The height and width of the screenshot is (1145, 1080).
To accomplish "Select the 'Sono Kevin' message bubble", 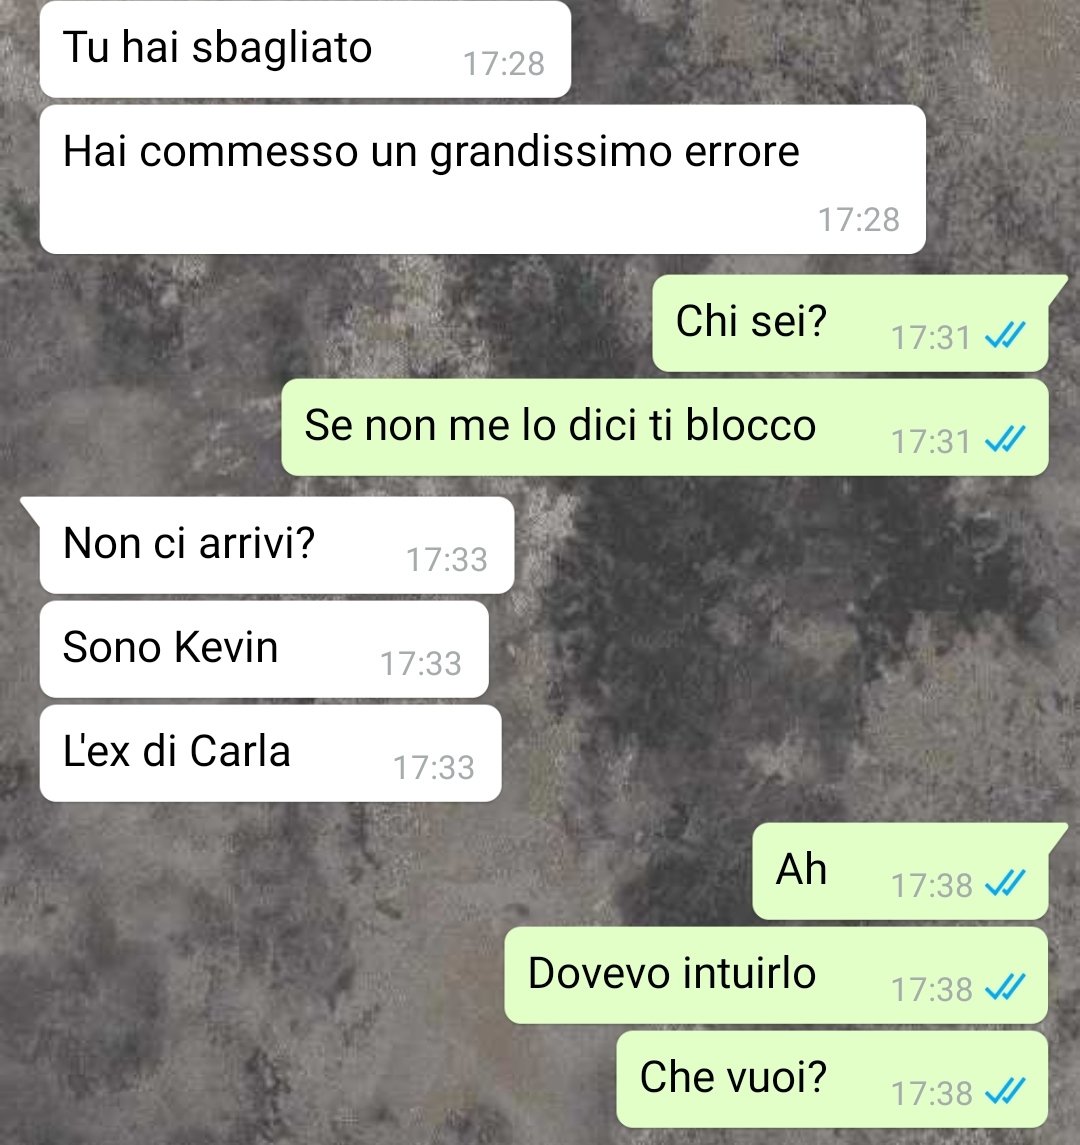I will click(x=264, y=649).
